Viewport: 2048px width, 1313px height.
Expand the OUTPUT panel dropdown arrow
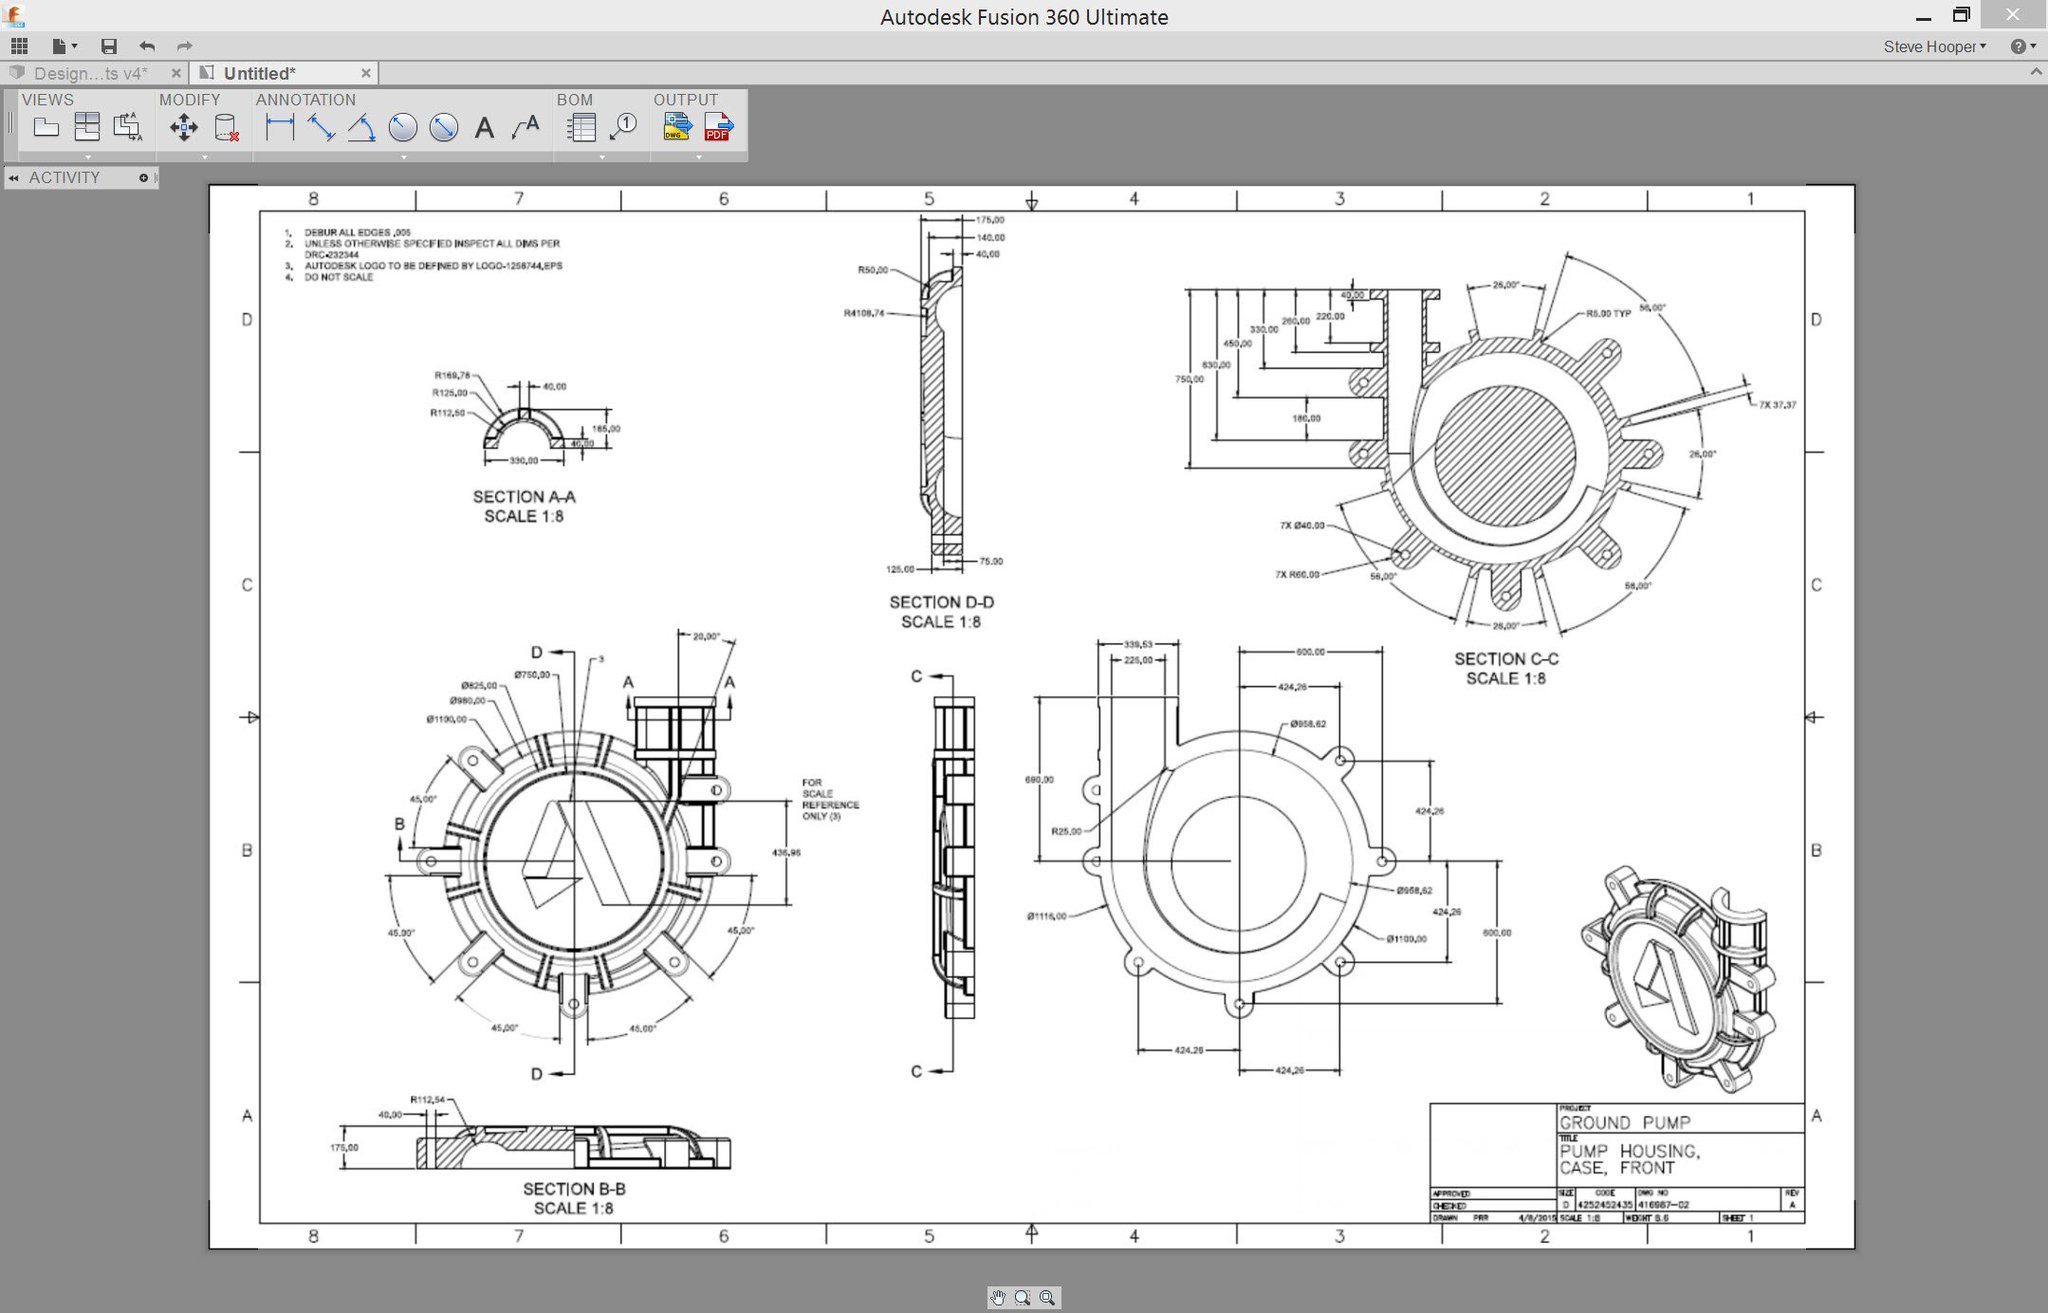click(698, 157)
